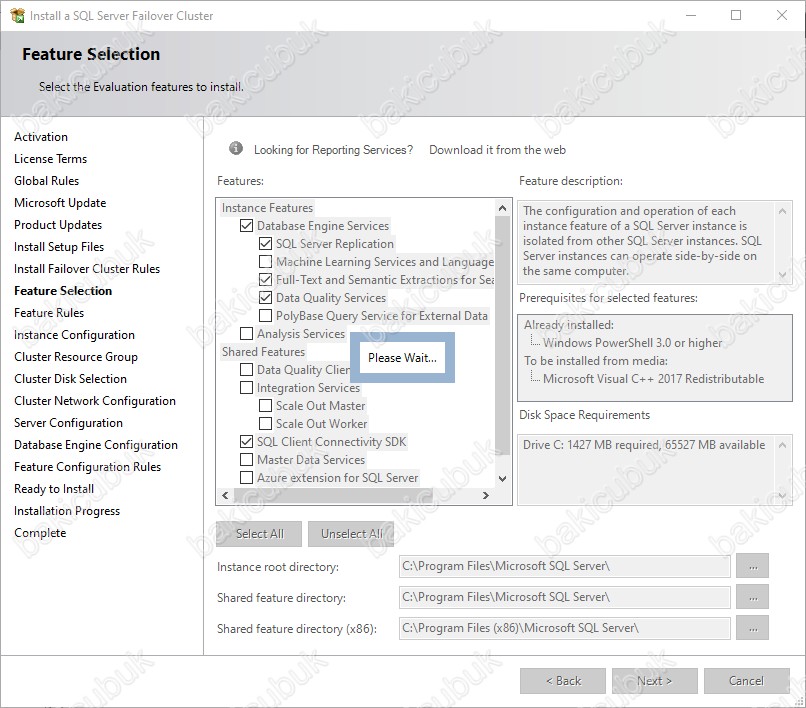Go back with the Back button
This screenshot has height=708, width=806.
563,681
